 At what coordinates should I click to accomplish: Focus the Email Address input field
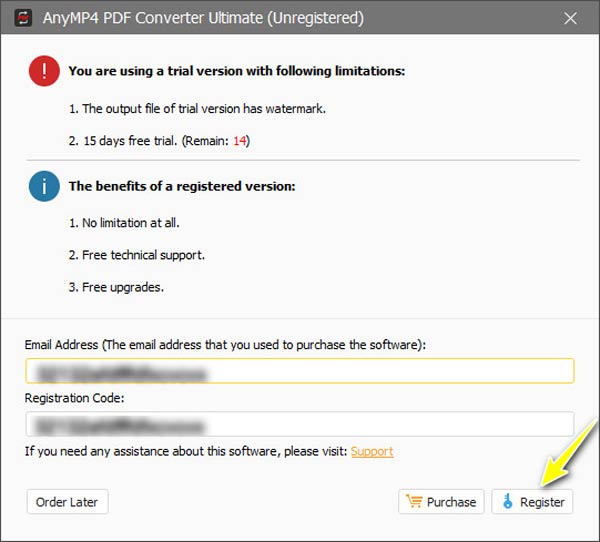tap(300, 371)
